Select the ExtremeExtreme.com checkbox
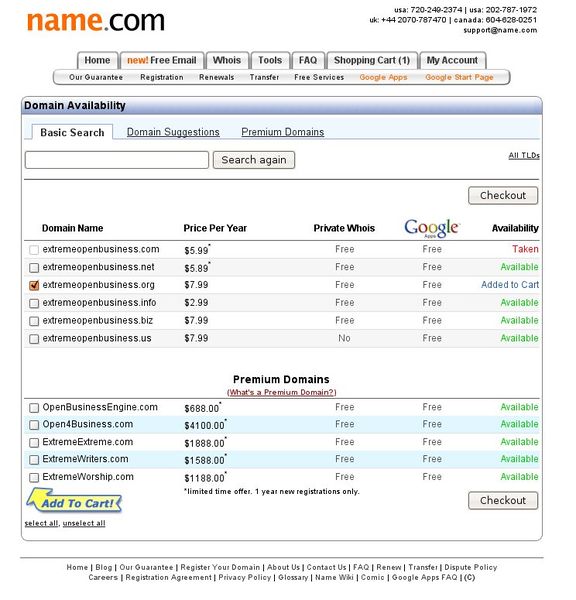Screen dimensions: 576x600 click(x=34, y=443)
